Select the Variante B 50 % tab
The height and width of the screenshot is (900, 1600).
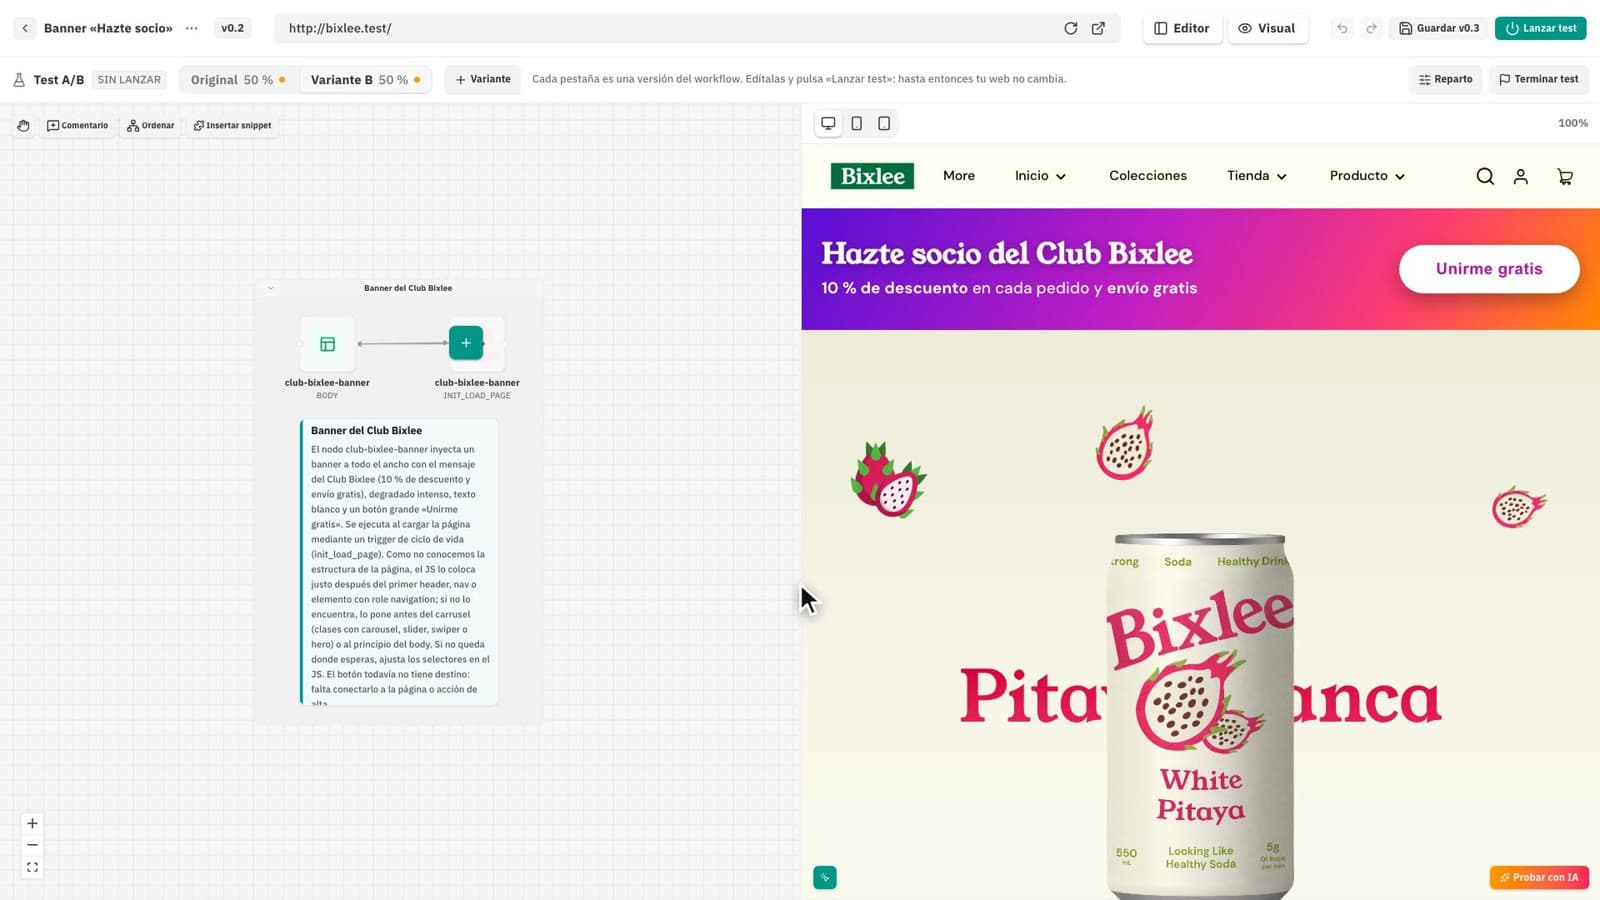(365, 80)
